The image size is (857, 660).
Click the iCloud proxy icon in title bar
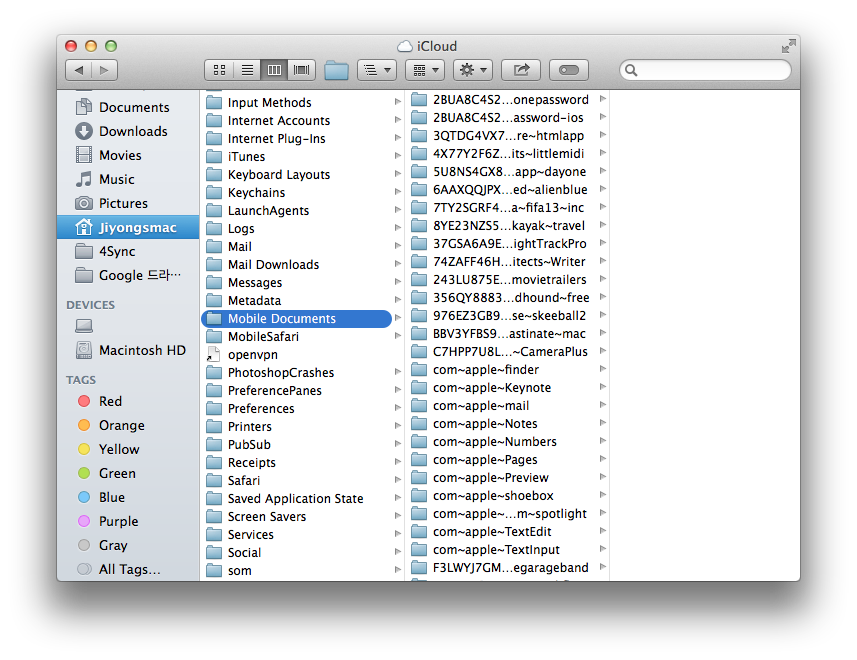[404, 46]
